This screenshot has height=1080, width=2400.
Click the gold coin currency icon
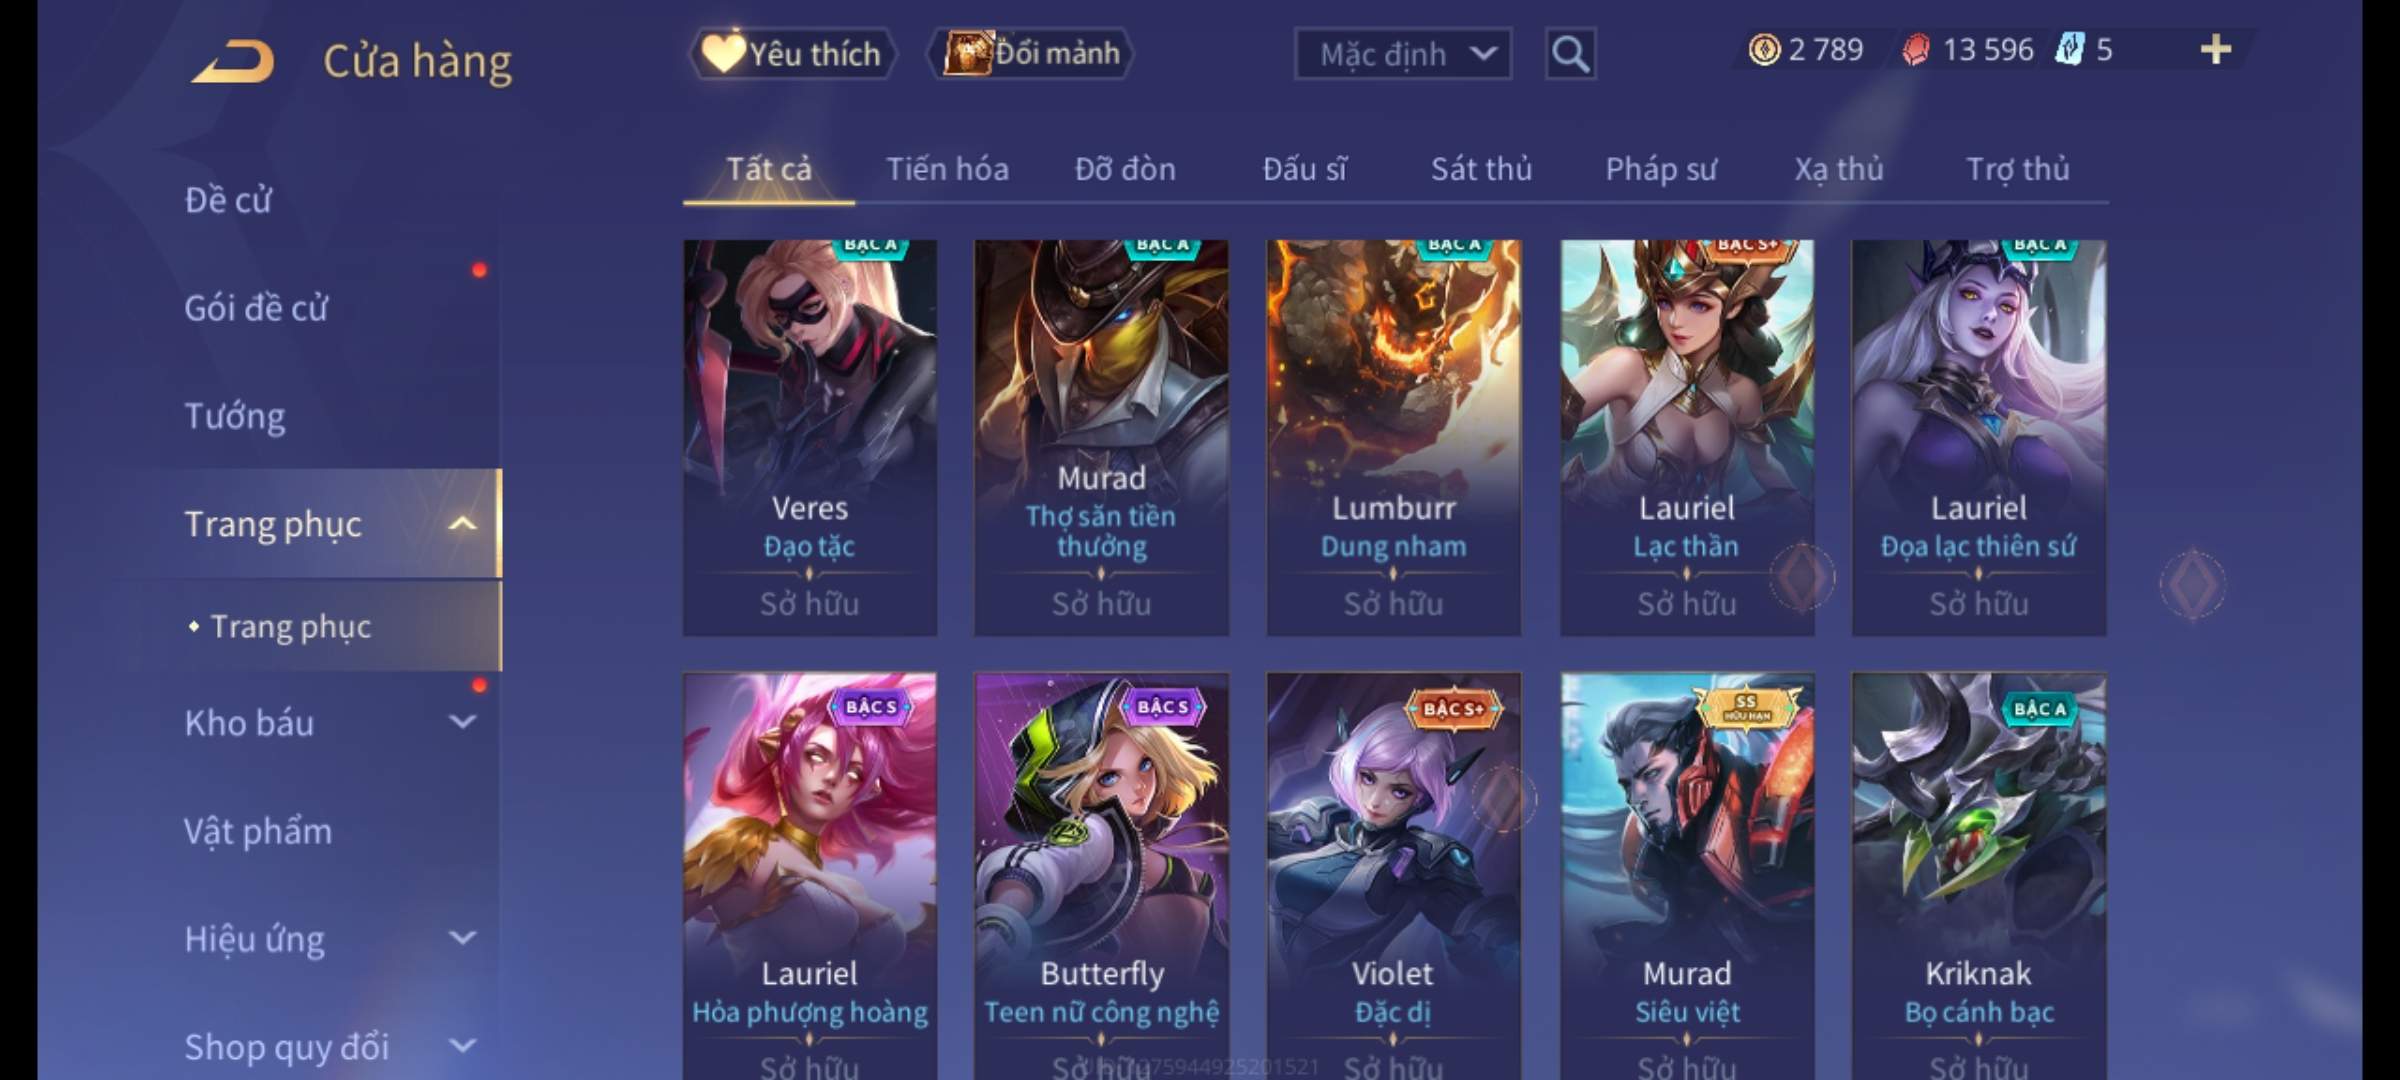(x=1764, y=49)
